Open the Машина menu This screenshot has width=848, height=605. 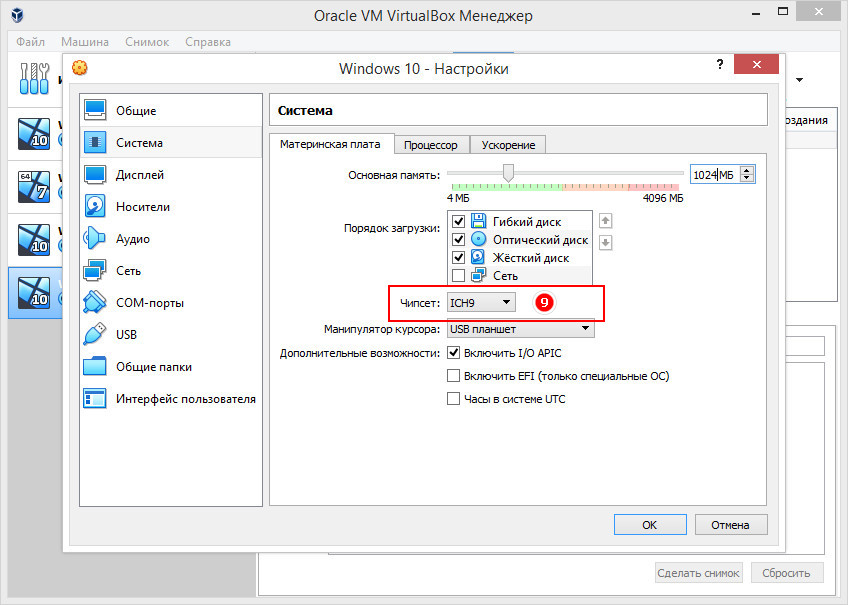[x=84, y=42]
